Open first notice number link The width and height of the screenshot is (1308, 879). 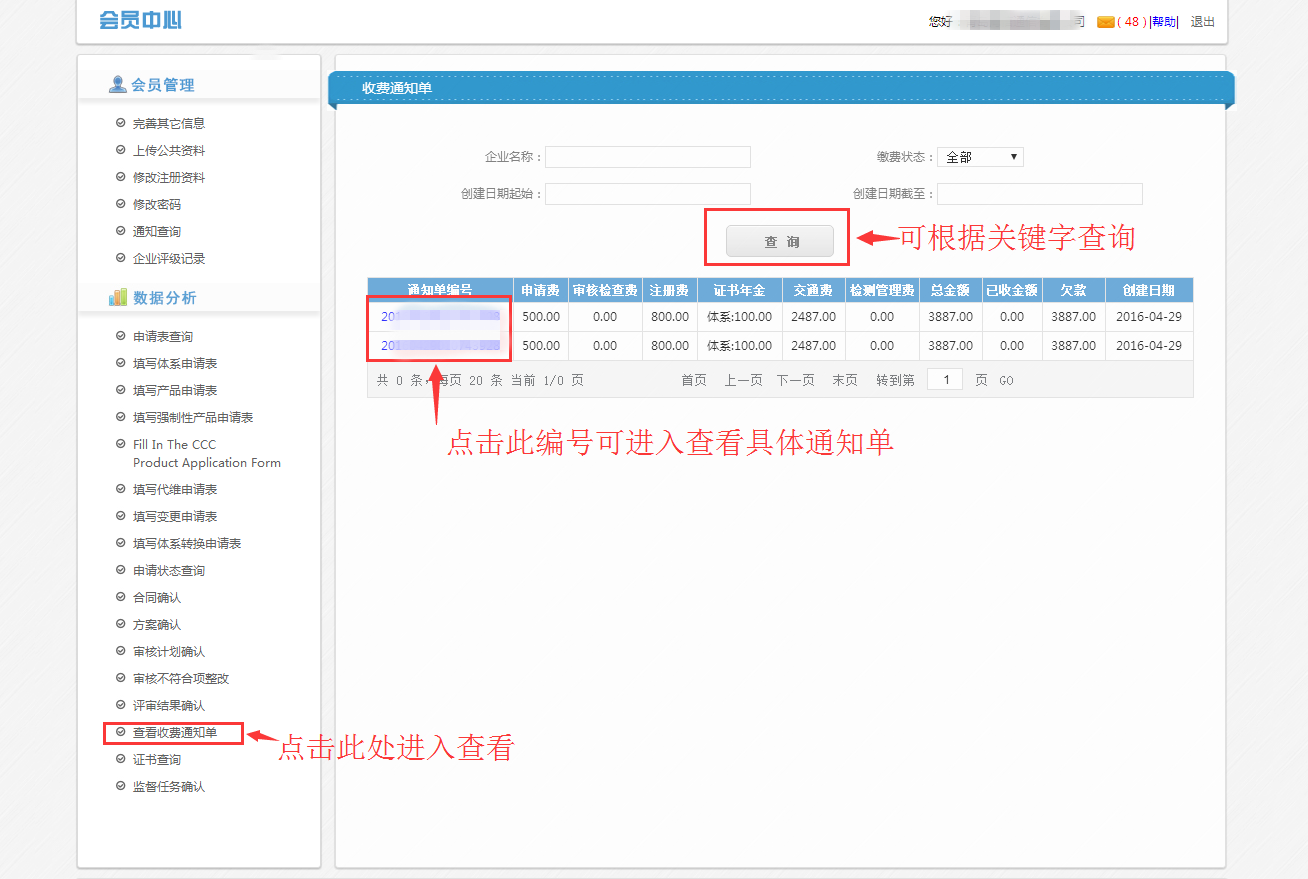click(440, 316)
